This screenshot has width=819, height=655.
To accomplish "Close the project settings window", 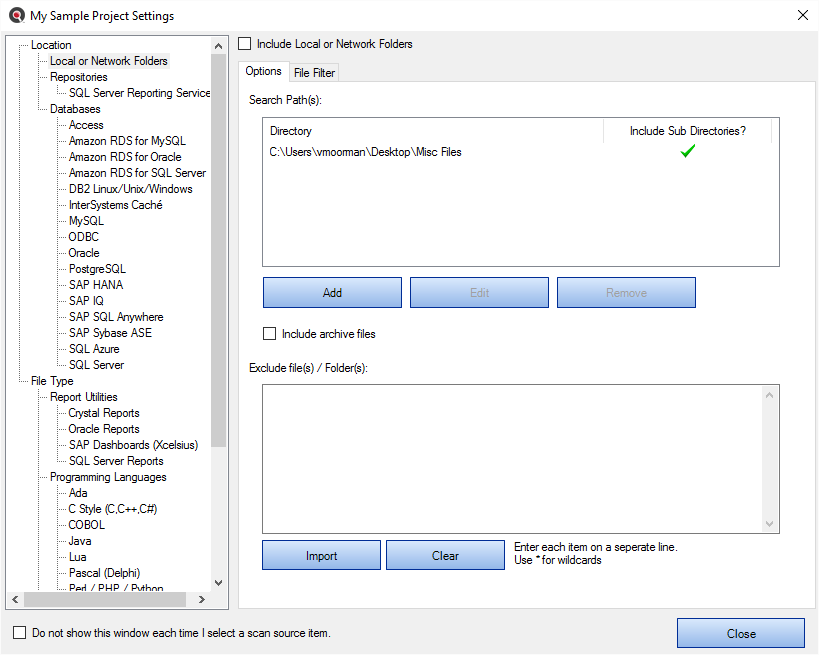I will click(x=740, y=633).
